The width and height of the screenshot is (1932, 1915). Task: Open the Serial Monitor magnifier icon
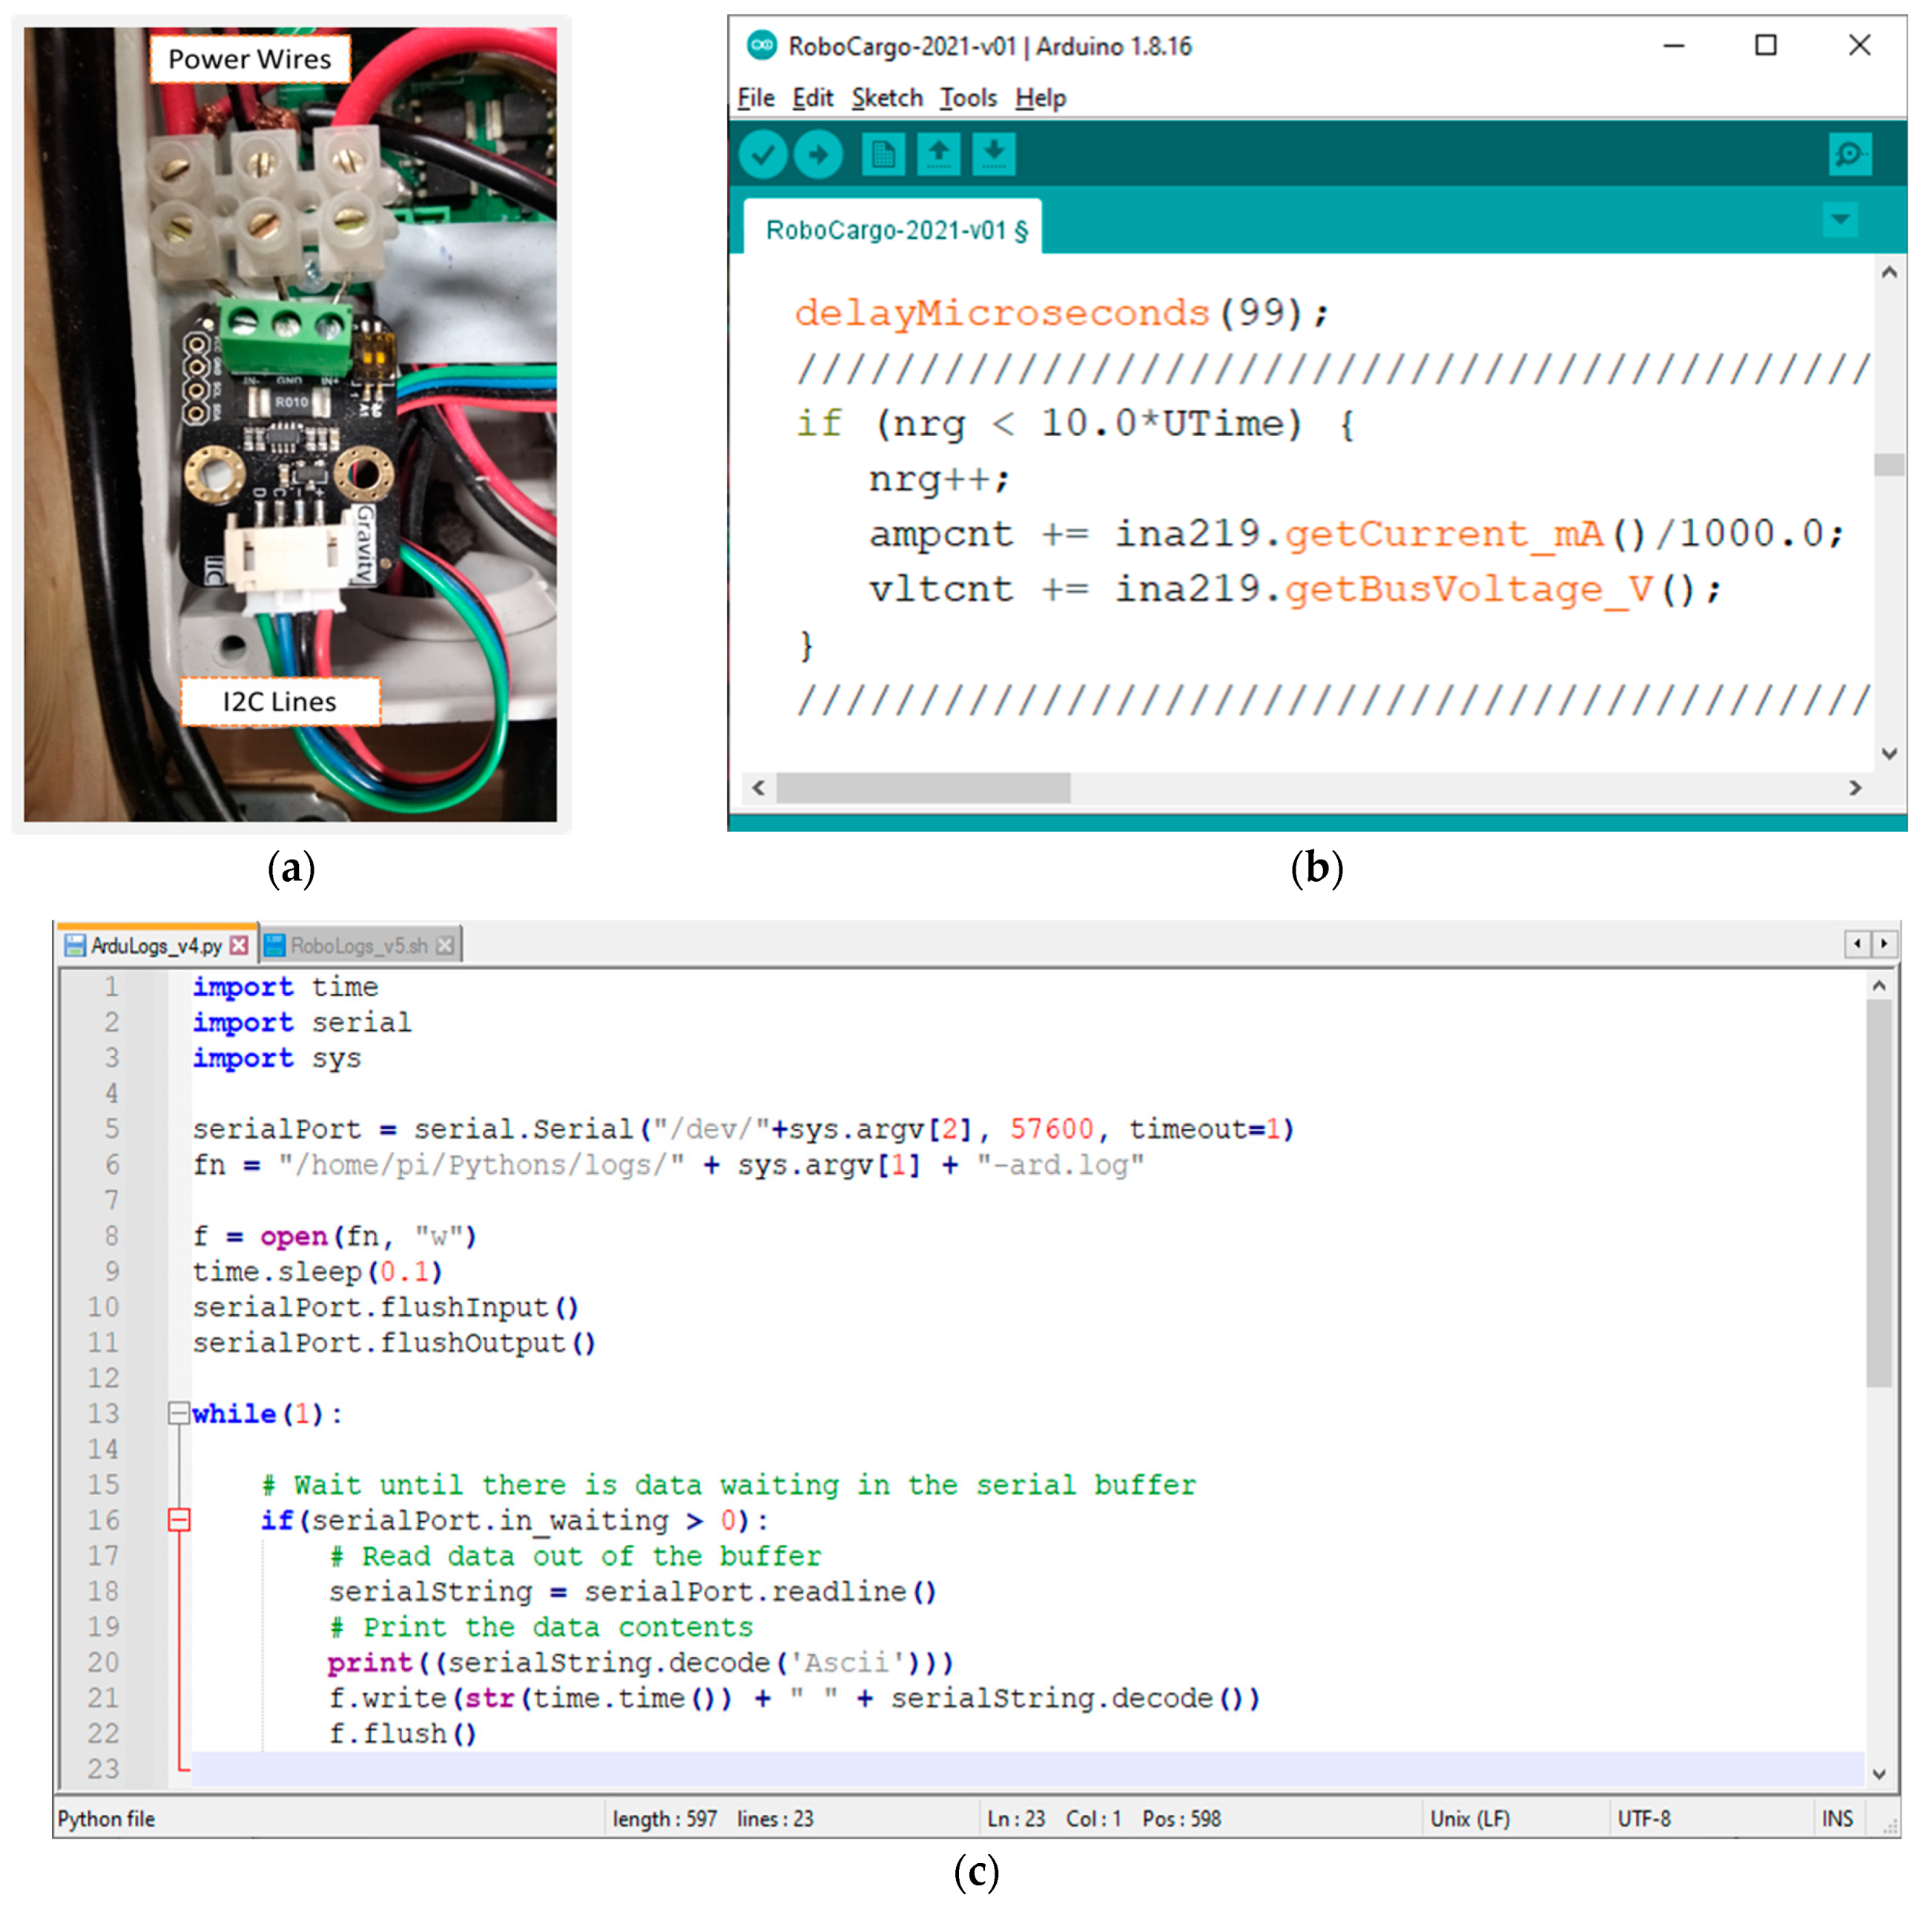(x=1849, y=155)
